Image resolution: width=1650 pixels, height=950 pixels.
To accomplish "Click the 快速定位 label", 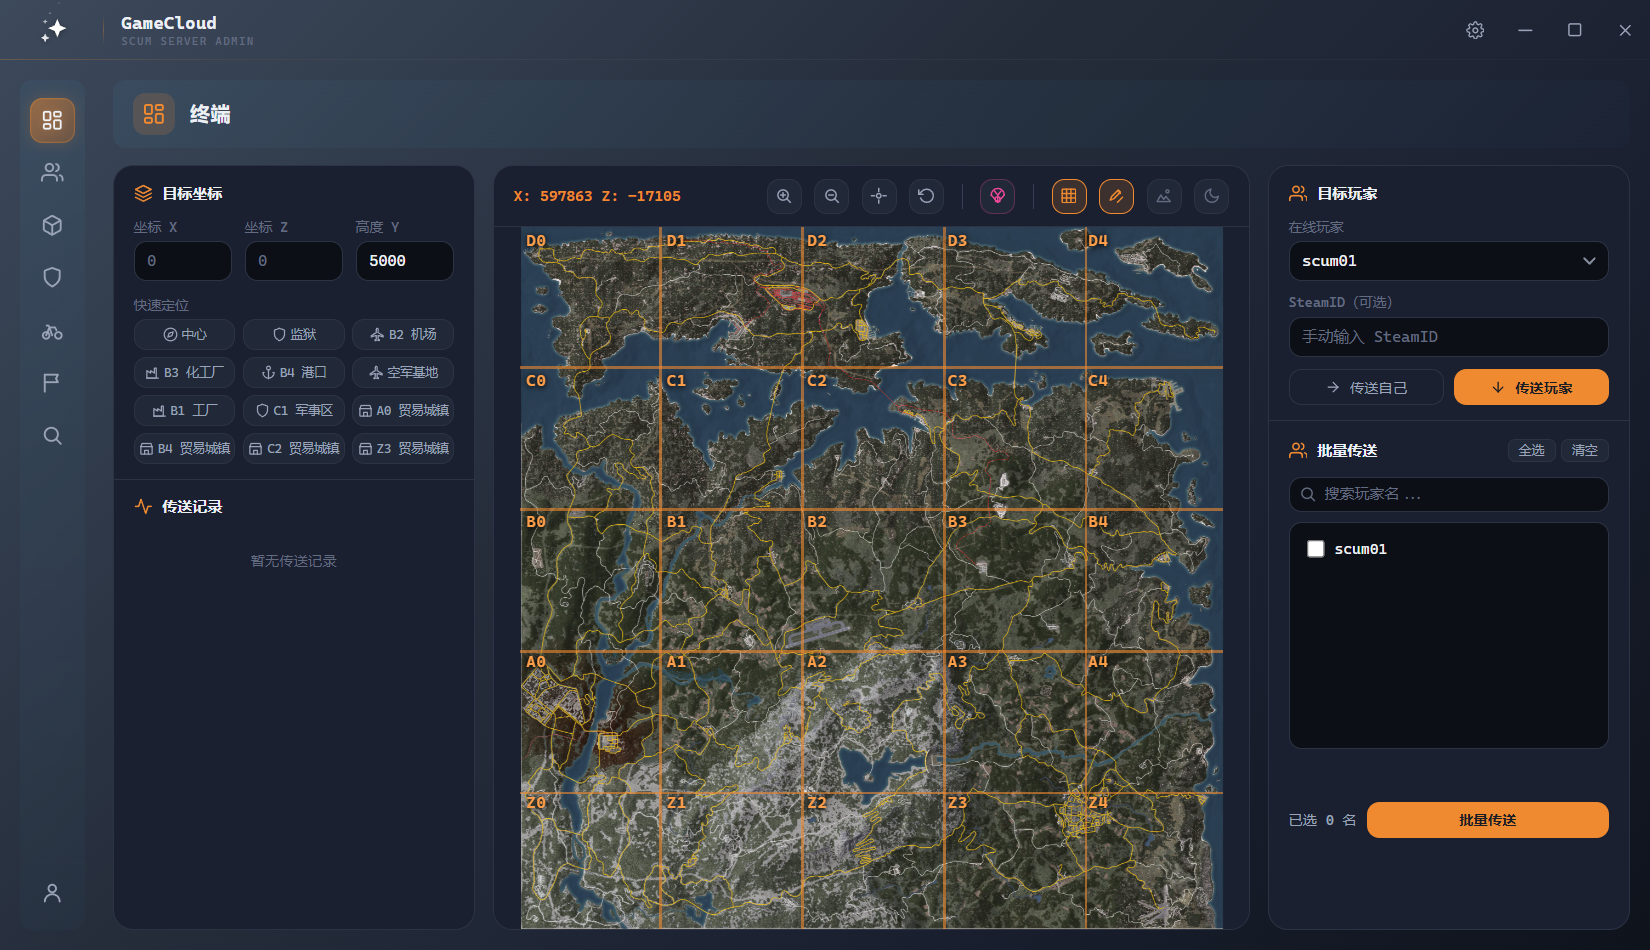I will click(x=161, y=305).
